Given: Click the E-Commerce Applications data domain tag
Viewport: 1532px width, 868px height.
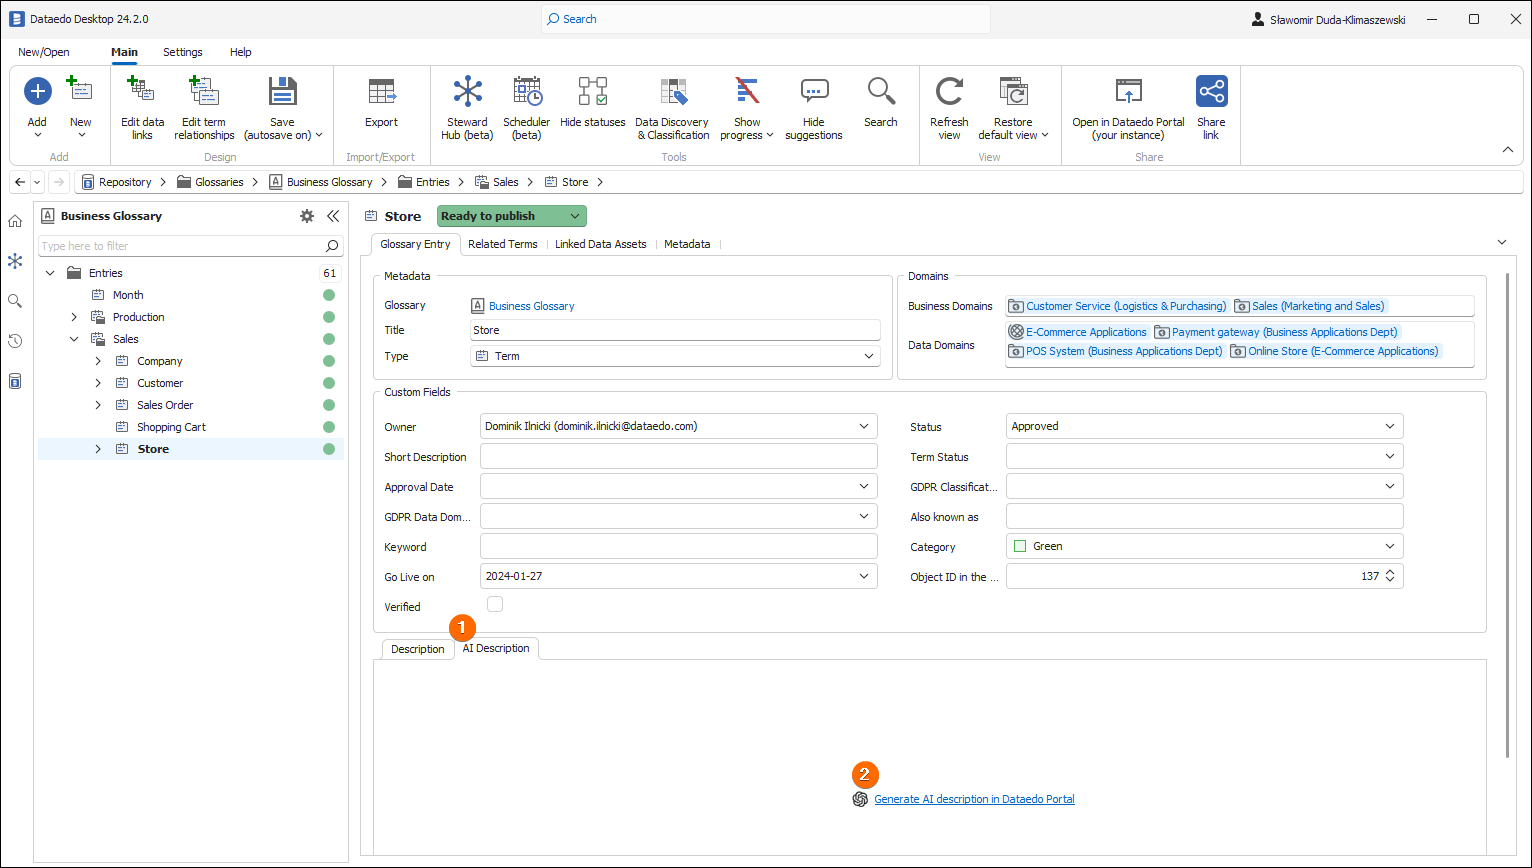Looking at the screenshot, I should (x=1077, y=332).
